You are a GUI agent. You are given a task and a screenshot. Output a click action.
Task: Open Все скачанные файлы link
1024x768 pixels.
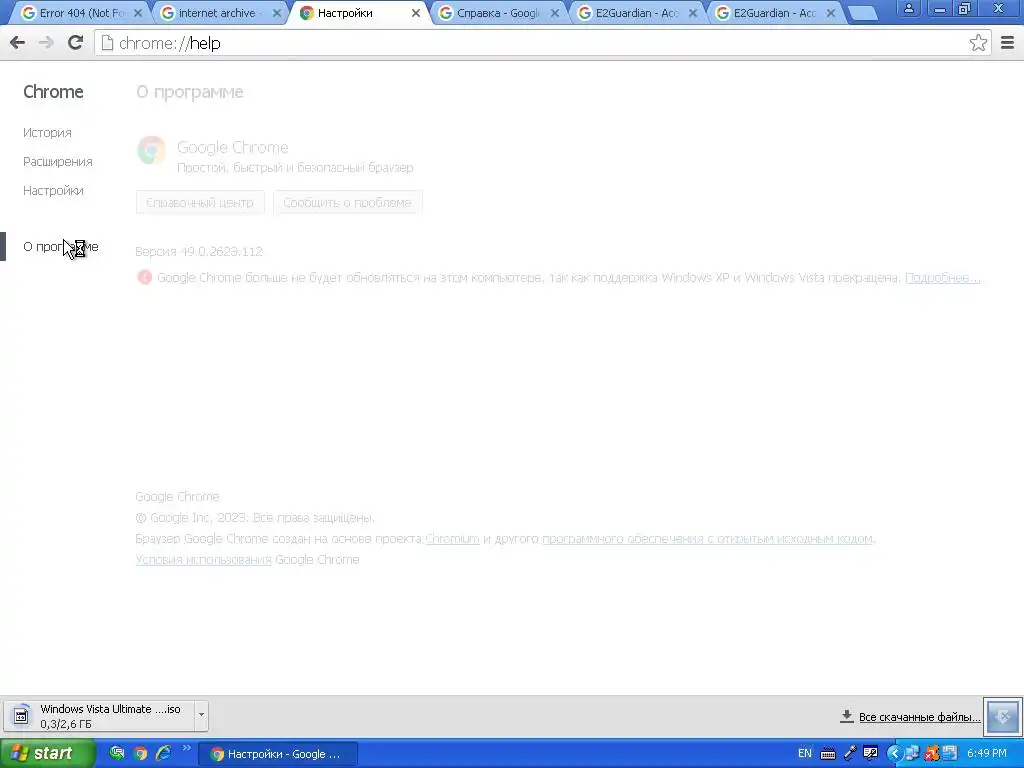point(920,717)
